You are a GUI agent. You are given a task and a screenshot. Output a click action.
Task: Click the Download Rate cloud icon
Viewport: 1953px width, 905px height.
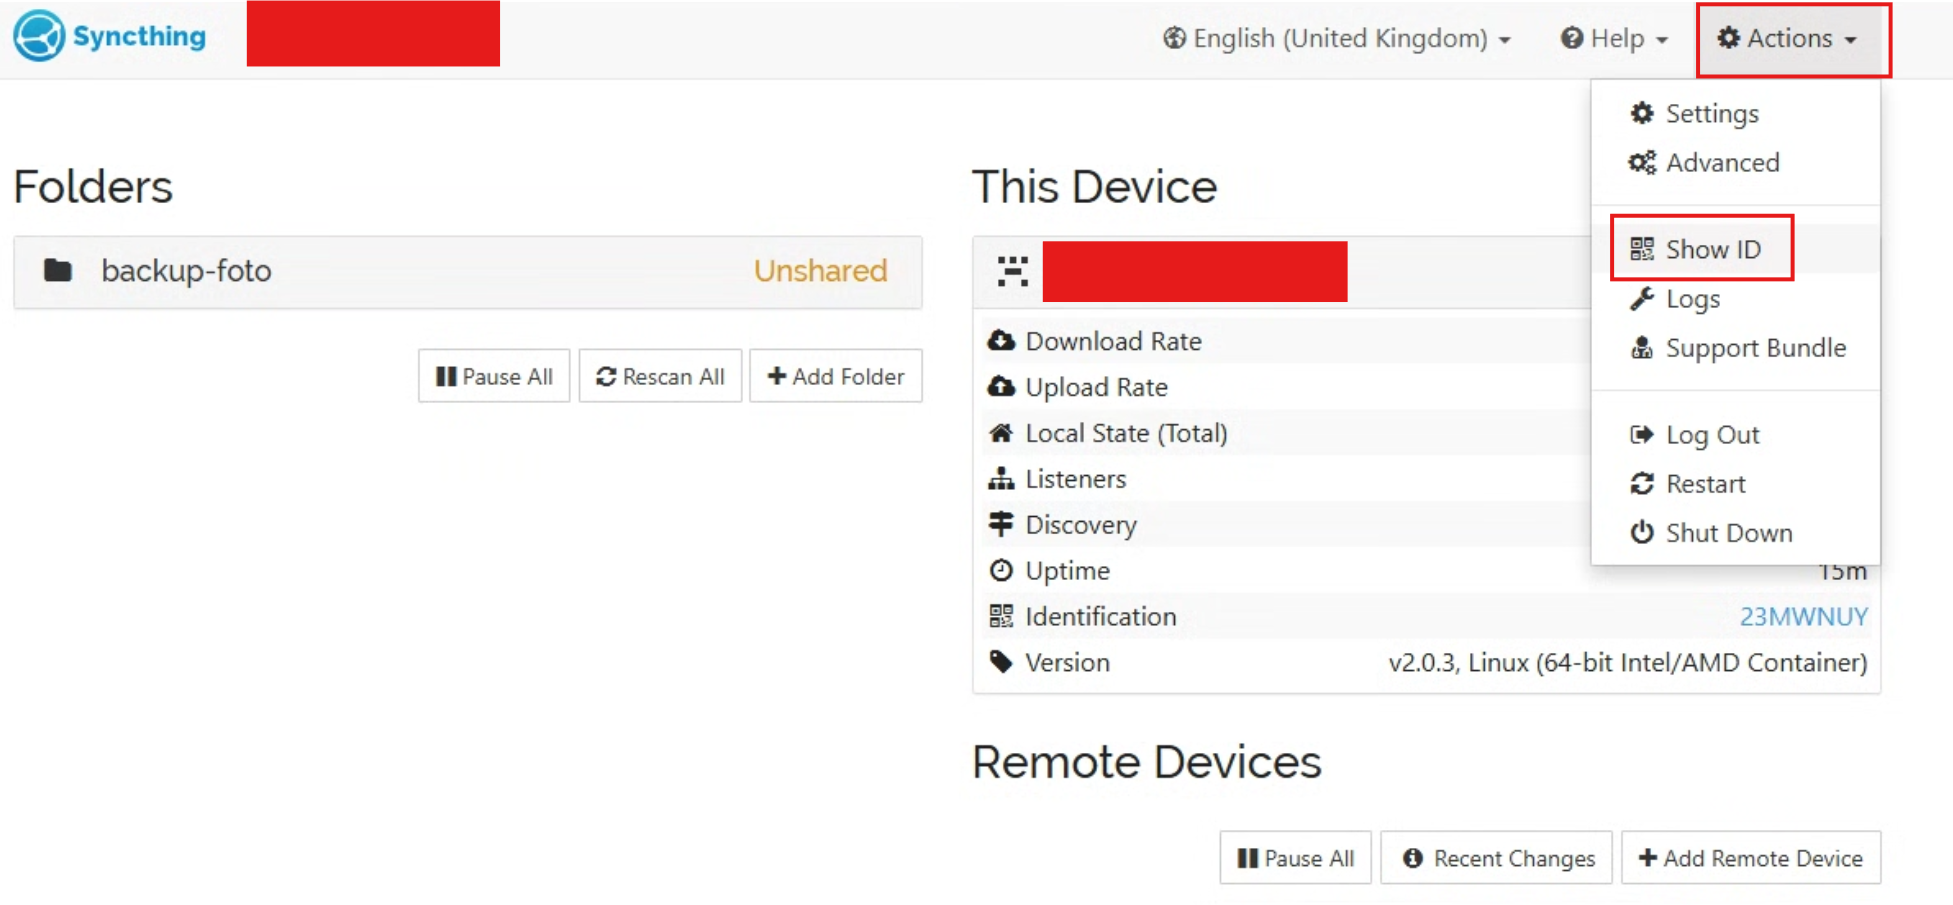pyautogui.click(x=1001, y=341)
